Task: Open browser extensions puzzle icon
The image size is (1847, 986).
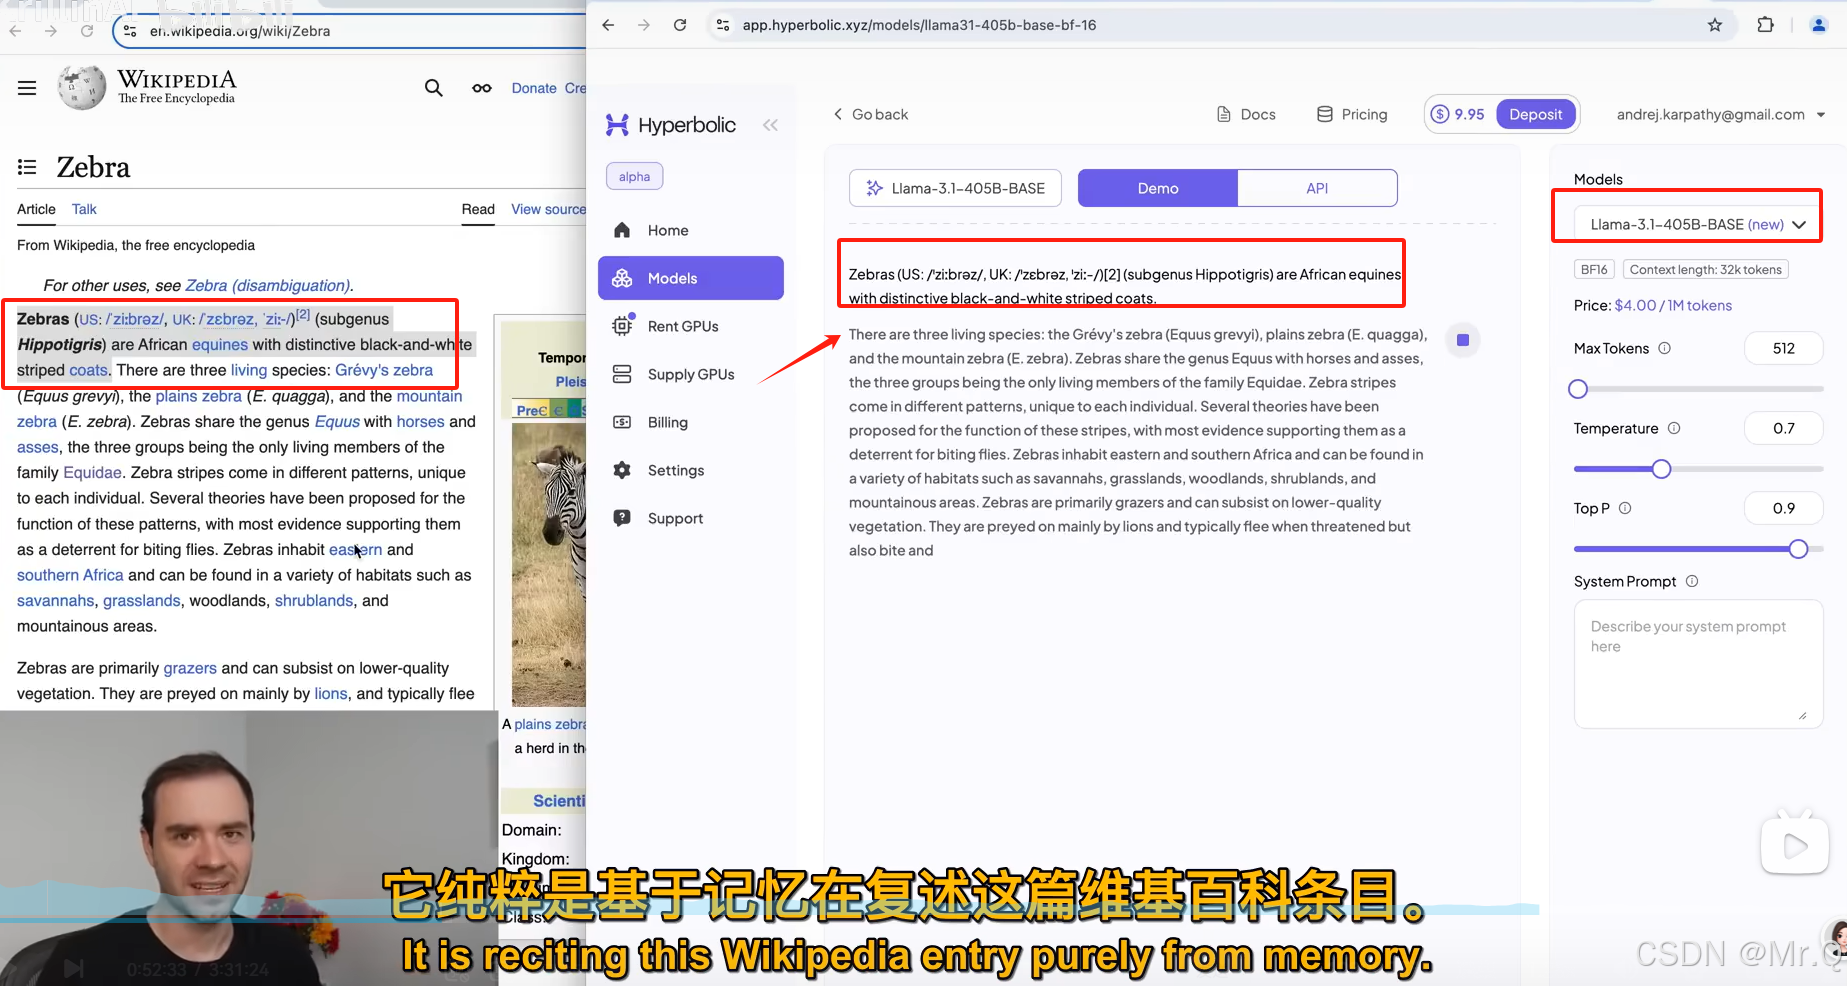Action: (1765, 25)
